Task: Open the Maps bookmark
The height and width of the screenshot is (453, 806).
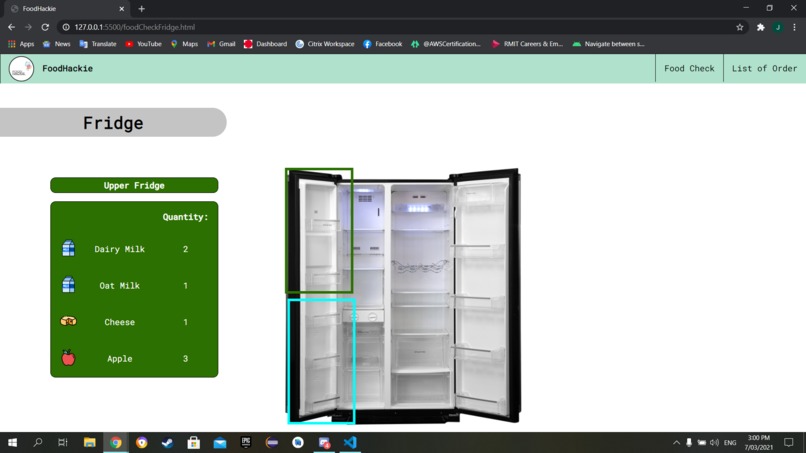Action: (184, 44)
